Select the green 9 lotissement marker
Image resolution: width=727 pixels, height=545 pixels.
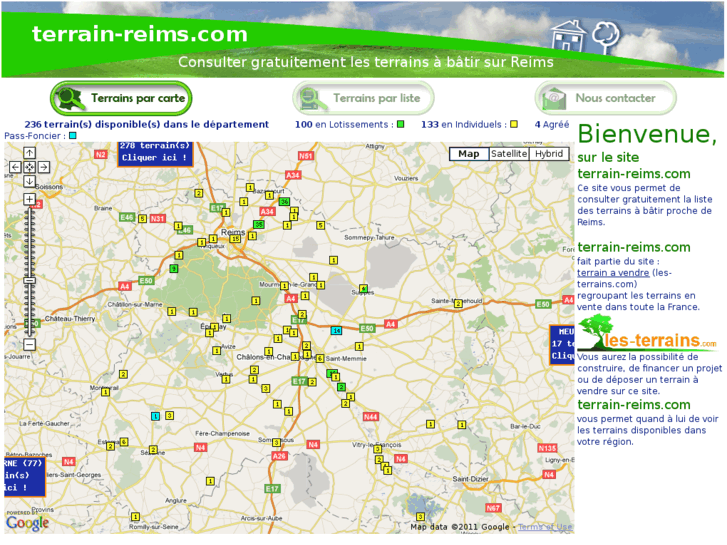pyautogui.click(x=174, y=269)
